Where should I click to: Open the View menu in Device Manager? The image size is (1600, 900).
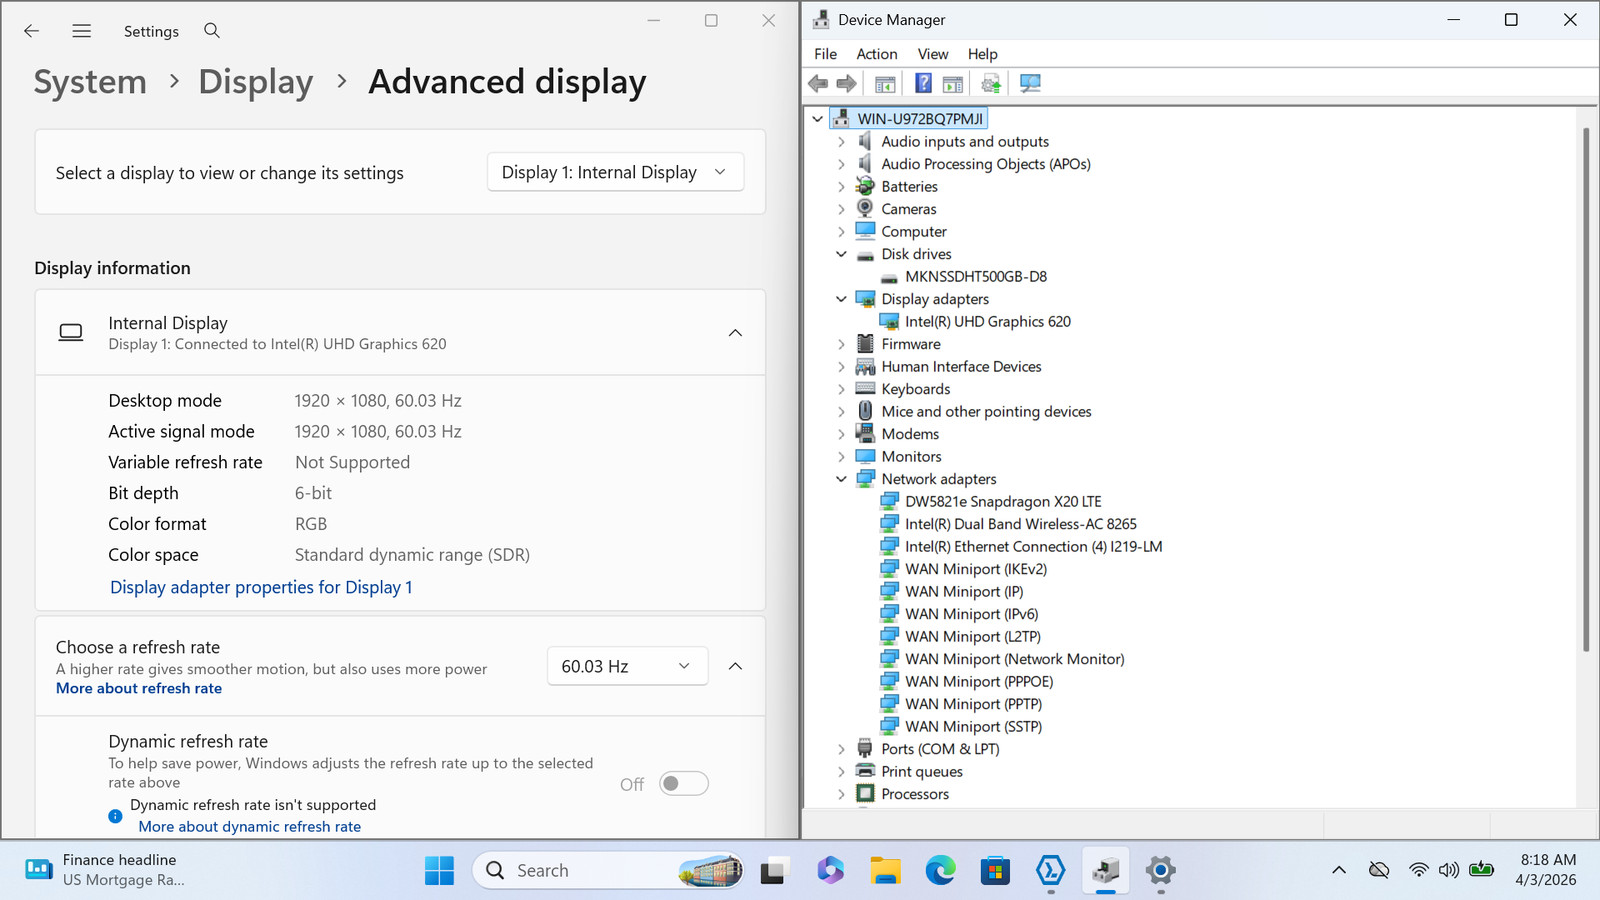pos(933,54)
